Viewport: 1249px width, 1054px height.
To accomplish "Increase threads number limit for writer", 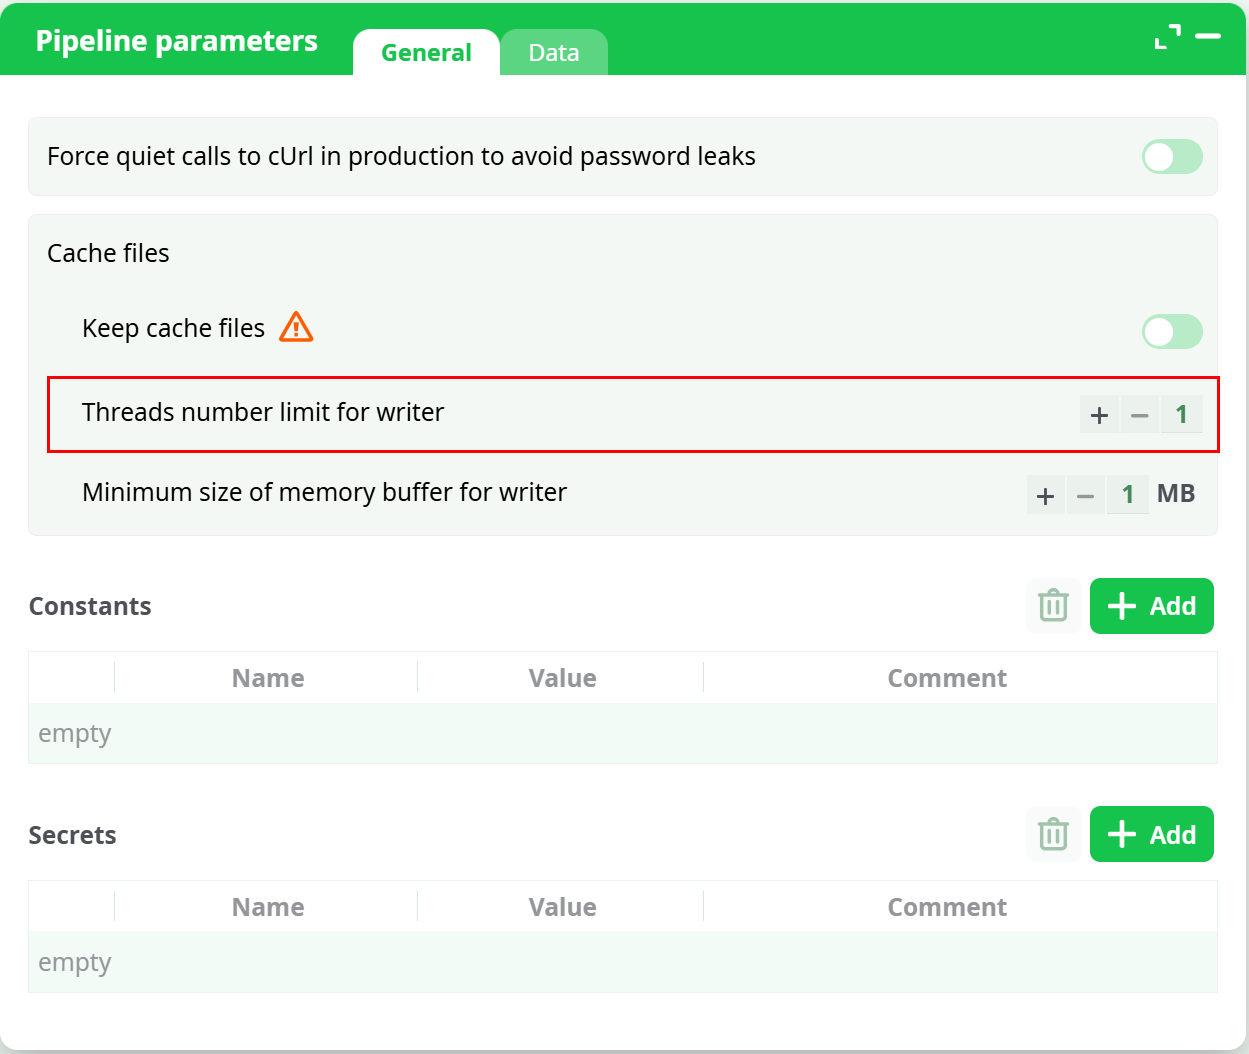I will coord(1099,415).
